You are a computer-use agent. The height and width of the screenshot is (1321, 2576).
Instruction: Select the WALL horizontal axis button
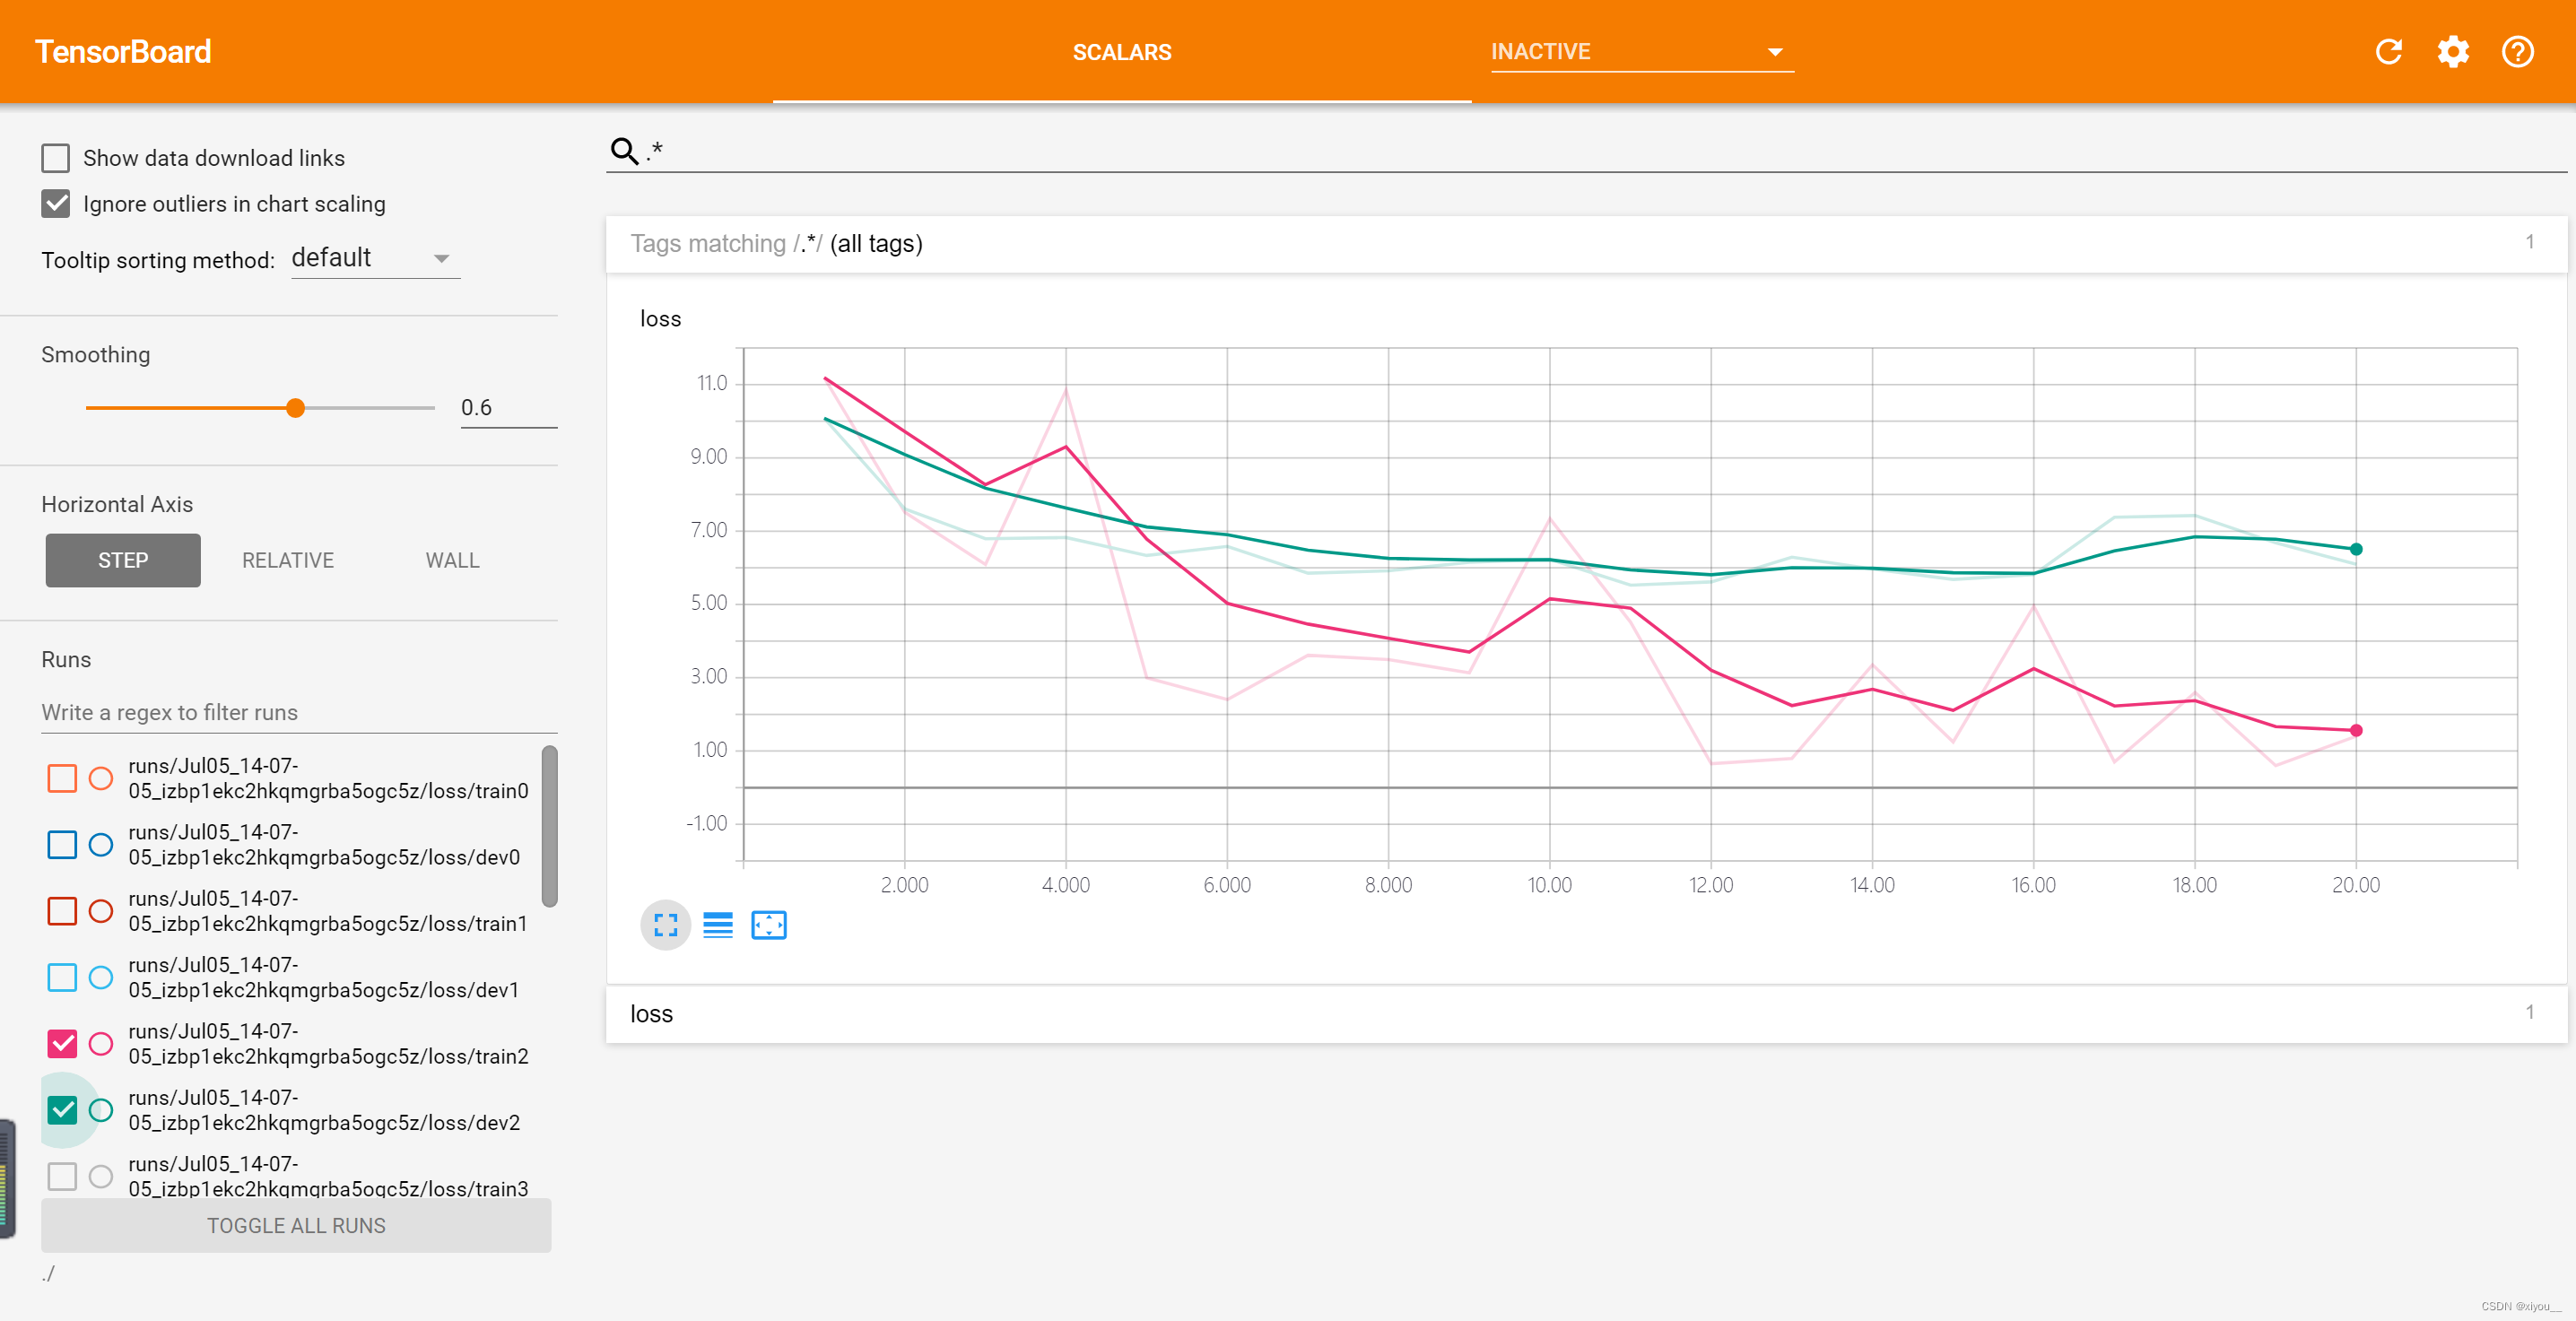[x=452, y=561]
